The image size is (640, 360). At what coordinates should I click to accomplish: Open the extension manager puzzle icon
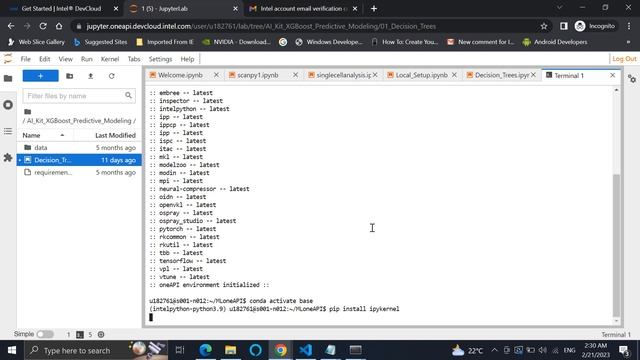8,157
